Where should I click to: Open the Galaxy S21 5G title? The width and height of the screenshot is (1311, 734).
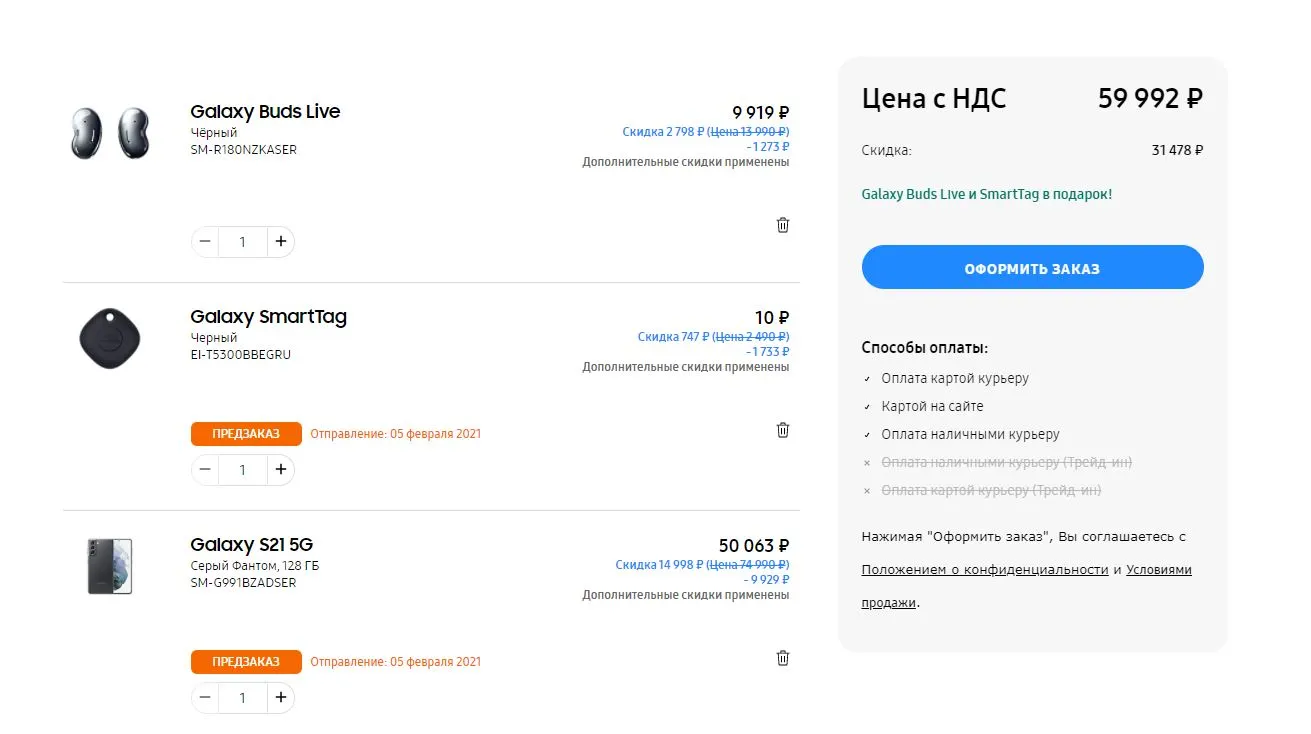[252, 545]
